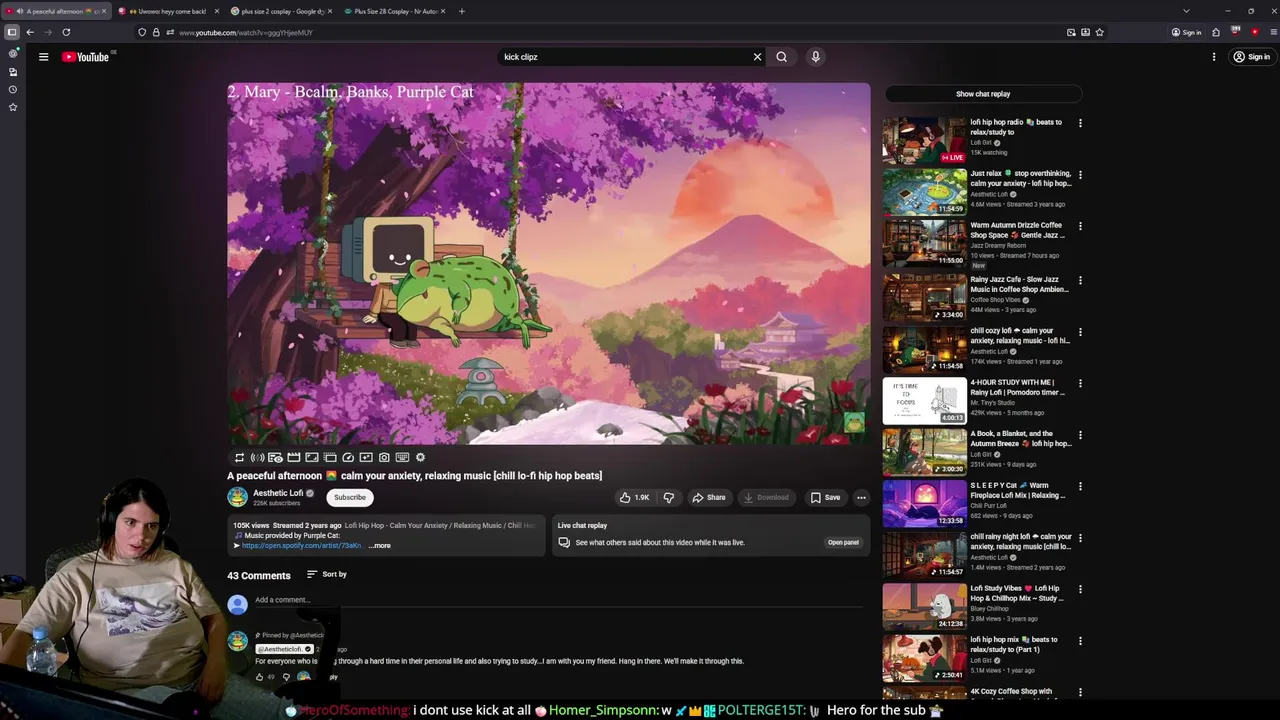Go back with the browser arrow
Image resolution: width=1280 pixels, height=720 pixels.
(x=30, y=32)
